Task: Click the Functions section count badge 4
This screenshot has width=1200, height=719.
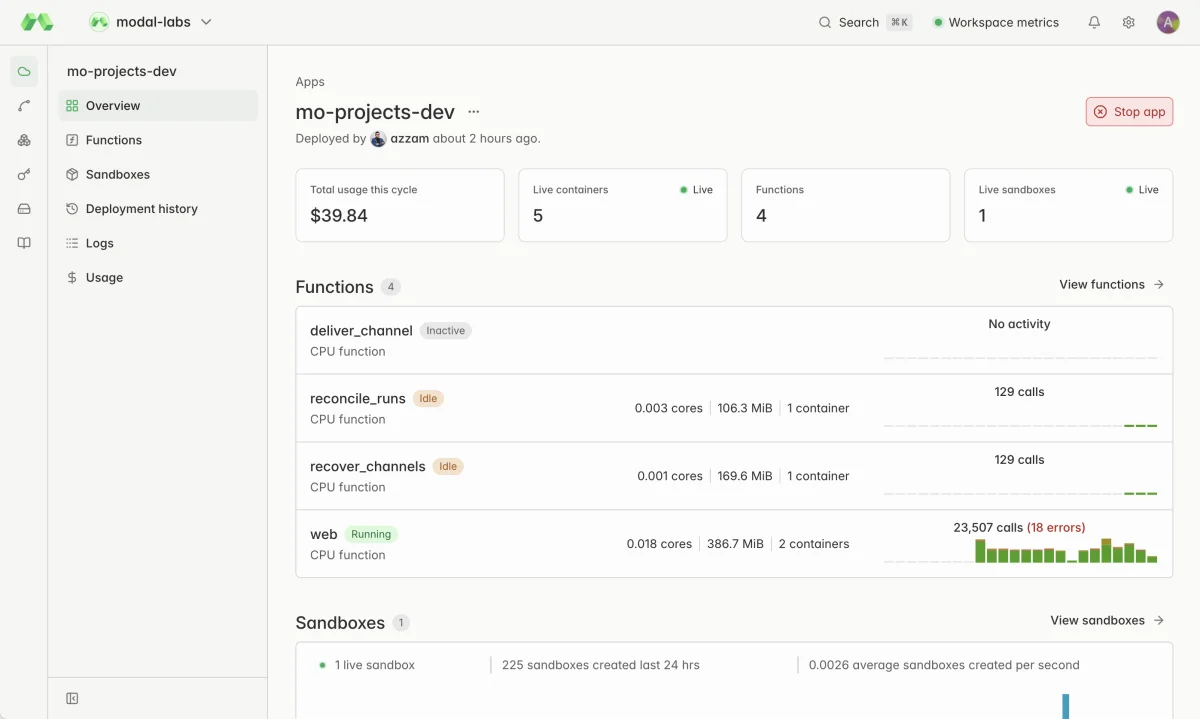Action: (x=391, y=287)
